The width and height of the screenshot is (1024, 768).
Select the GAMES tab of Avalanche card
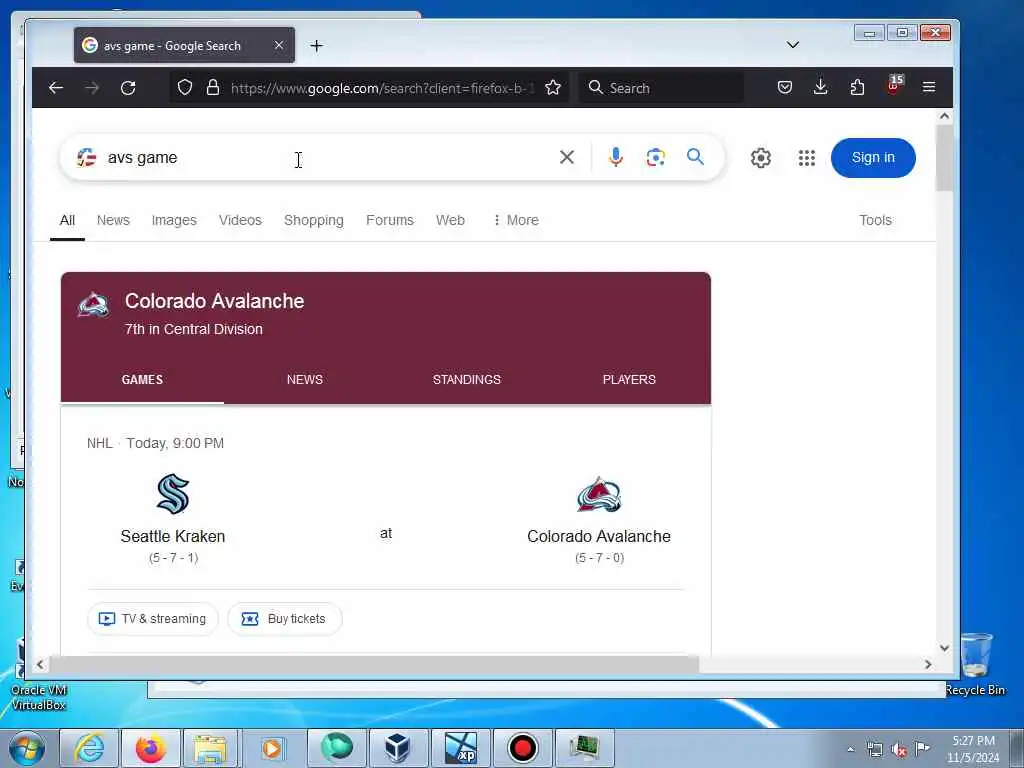pos(142,379)
